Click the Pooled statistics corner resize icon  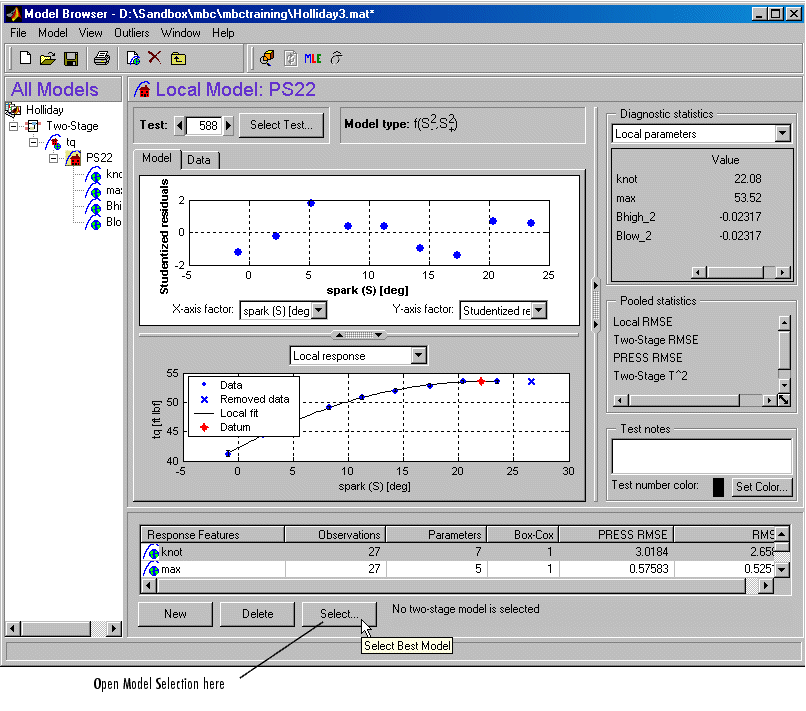click(x=784, y=400)
